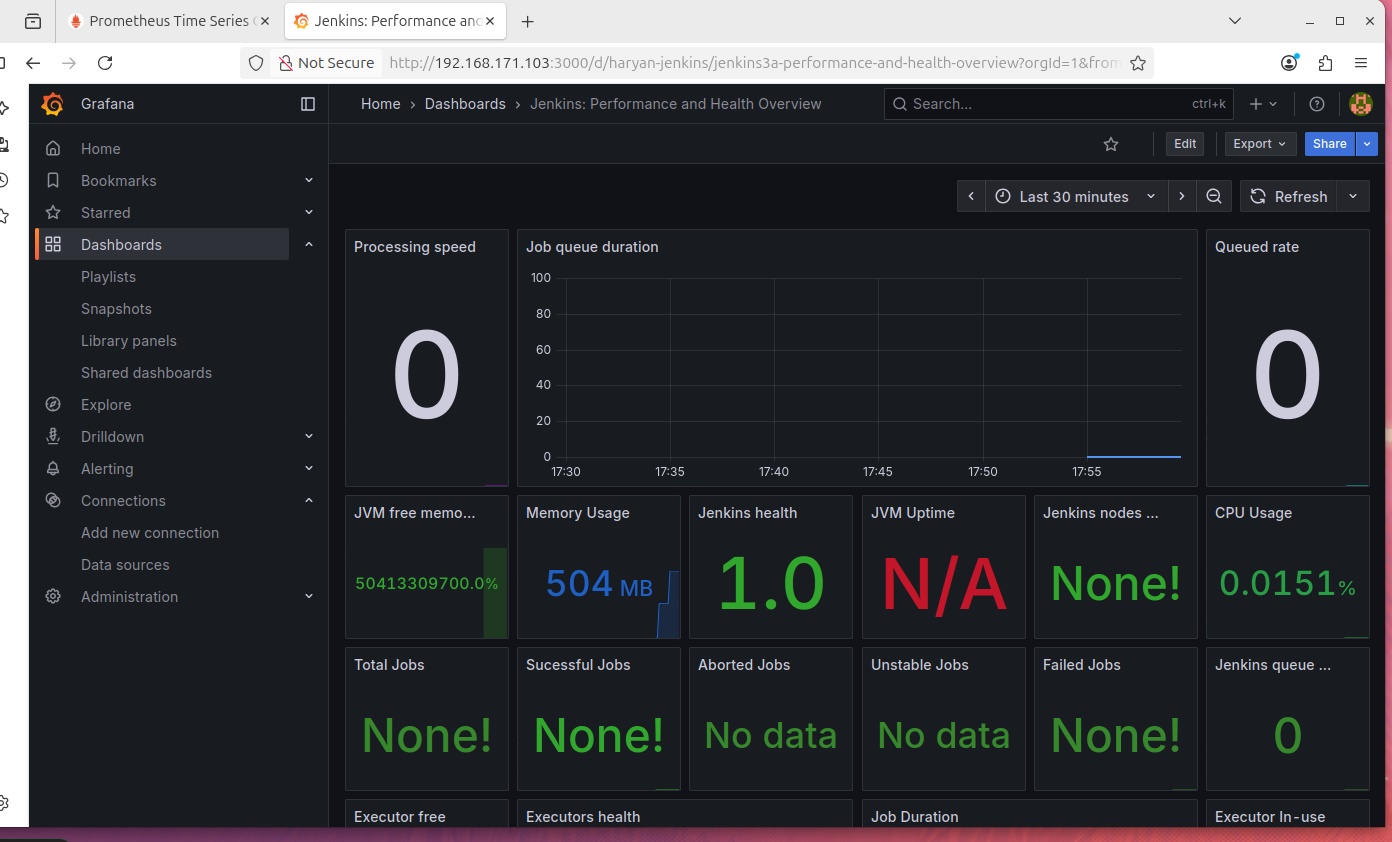Open the Export dropdown menu

(x=1260, y=144)
